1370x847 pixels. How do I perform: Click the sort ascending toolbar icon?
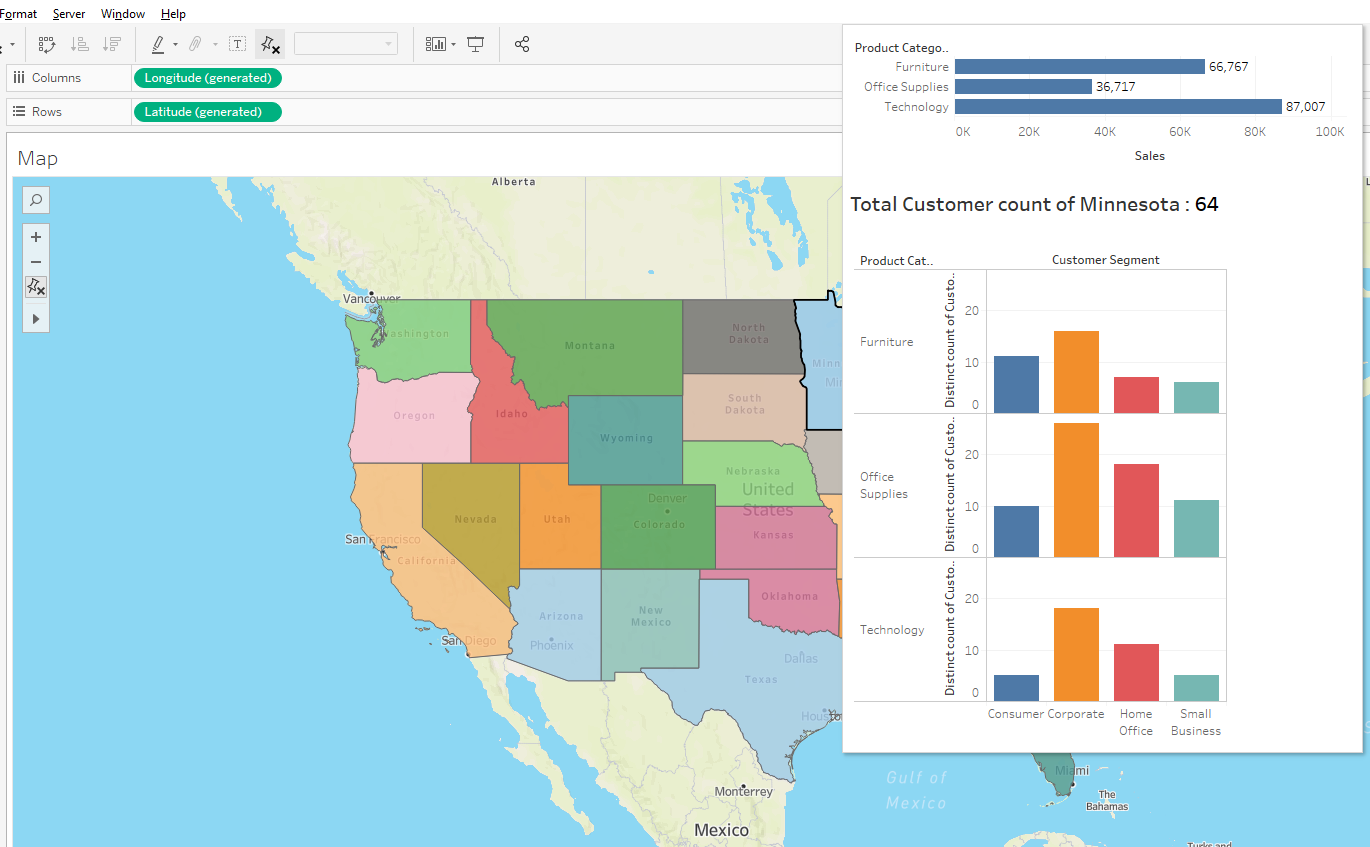click(x=79, y=44)
